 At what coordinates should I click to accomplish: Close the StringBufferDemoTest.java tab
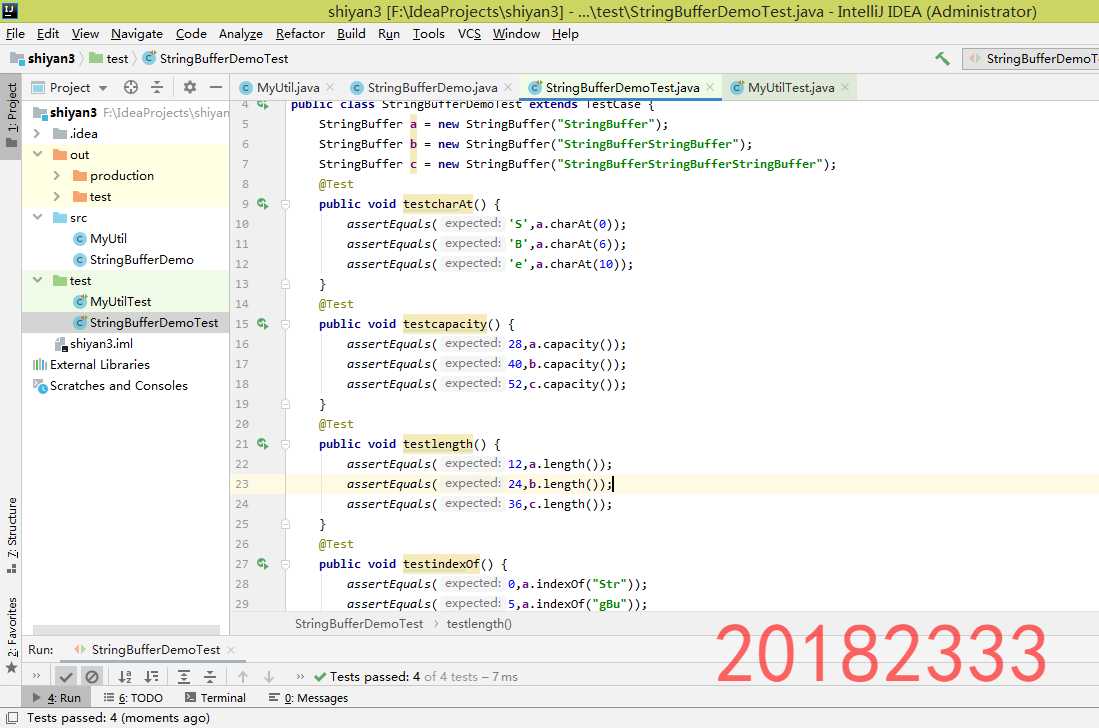[710, 87]
